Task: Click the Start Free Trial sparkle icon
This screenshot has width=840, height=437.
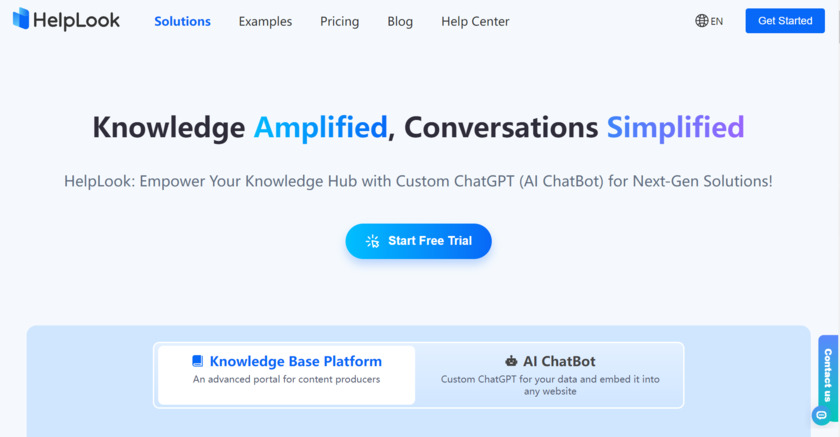Action: 372,241
